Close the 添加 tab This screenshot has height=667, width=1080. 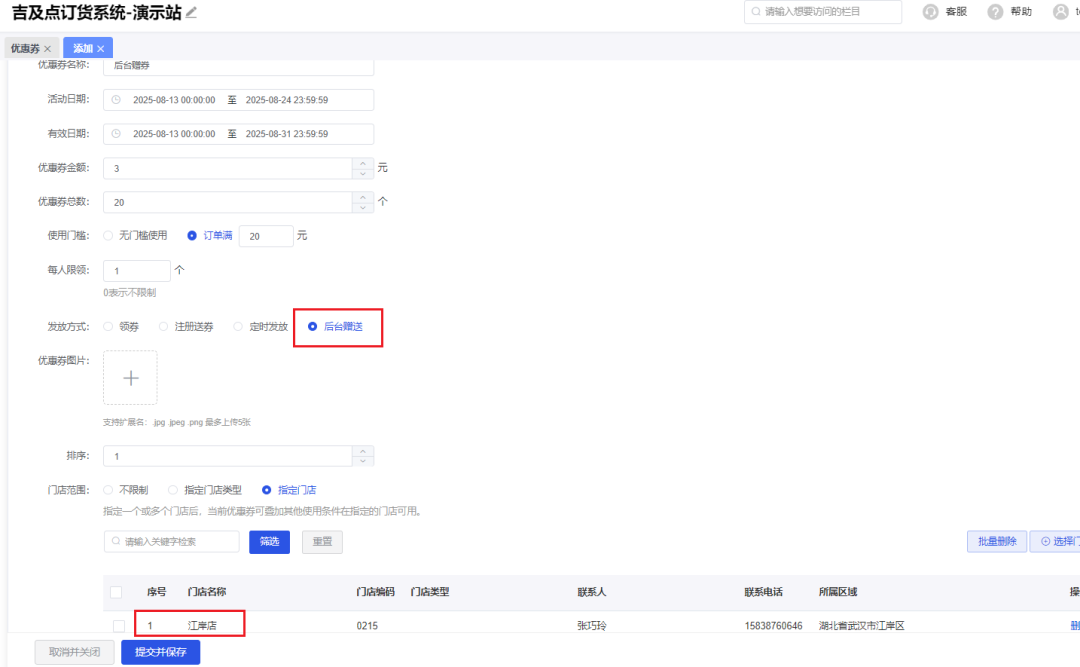click(x=101, y=49)
